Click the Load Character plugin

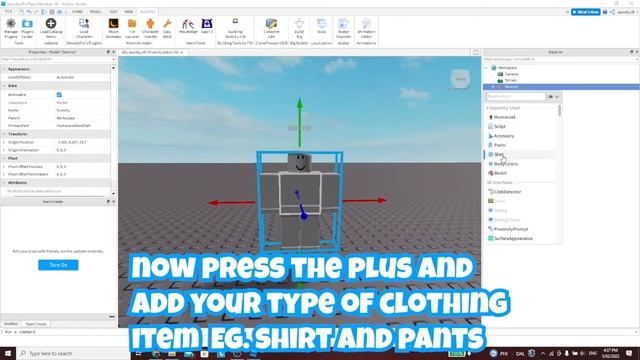pos(84,28)
